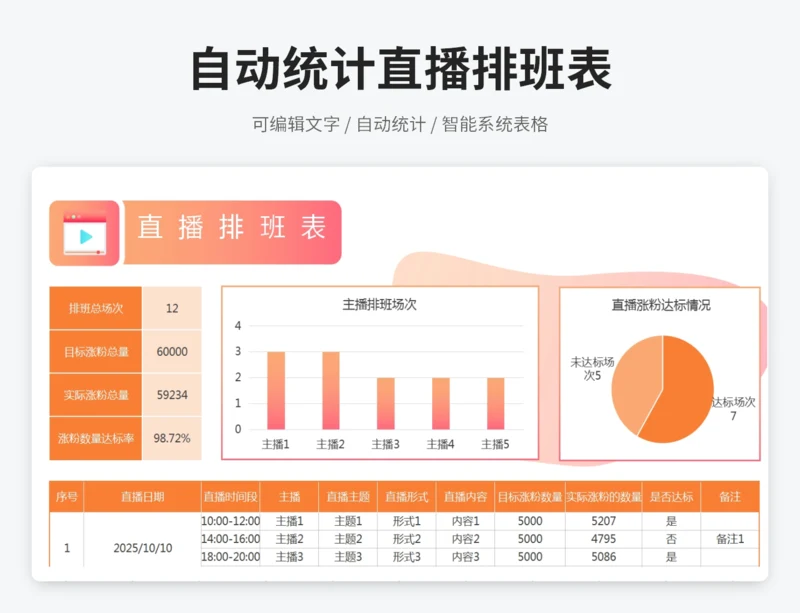The height and width of the screenshot is (613, 800).
Task: Click the pie chart title 直播涨粉达标情况
Action: click(661, 305)
